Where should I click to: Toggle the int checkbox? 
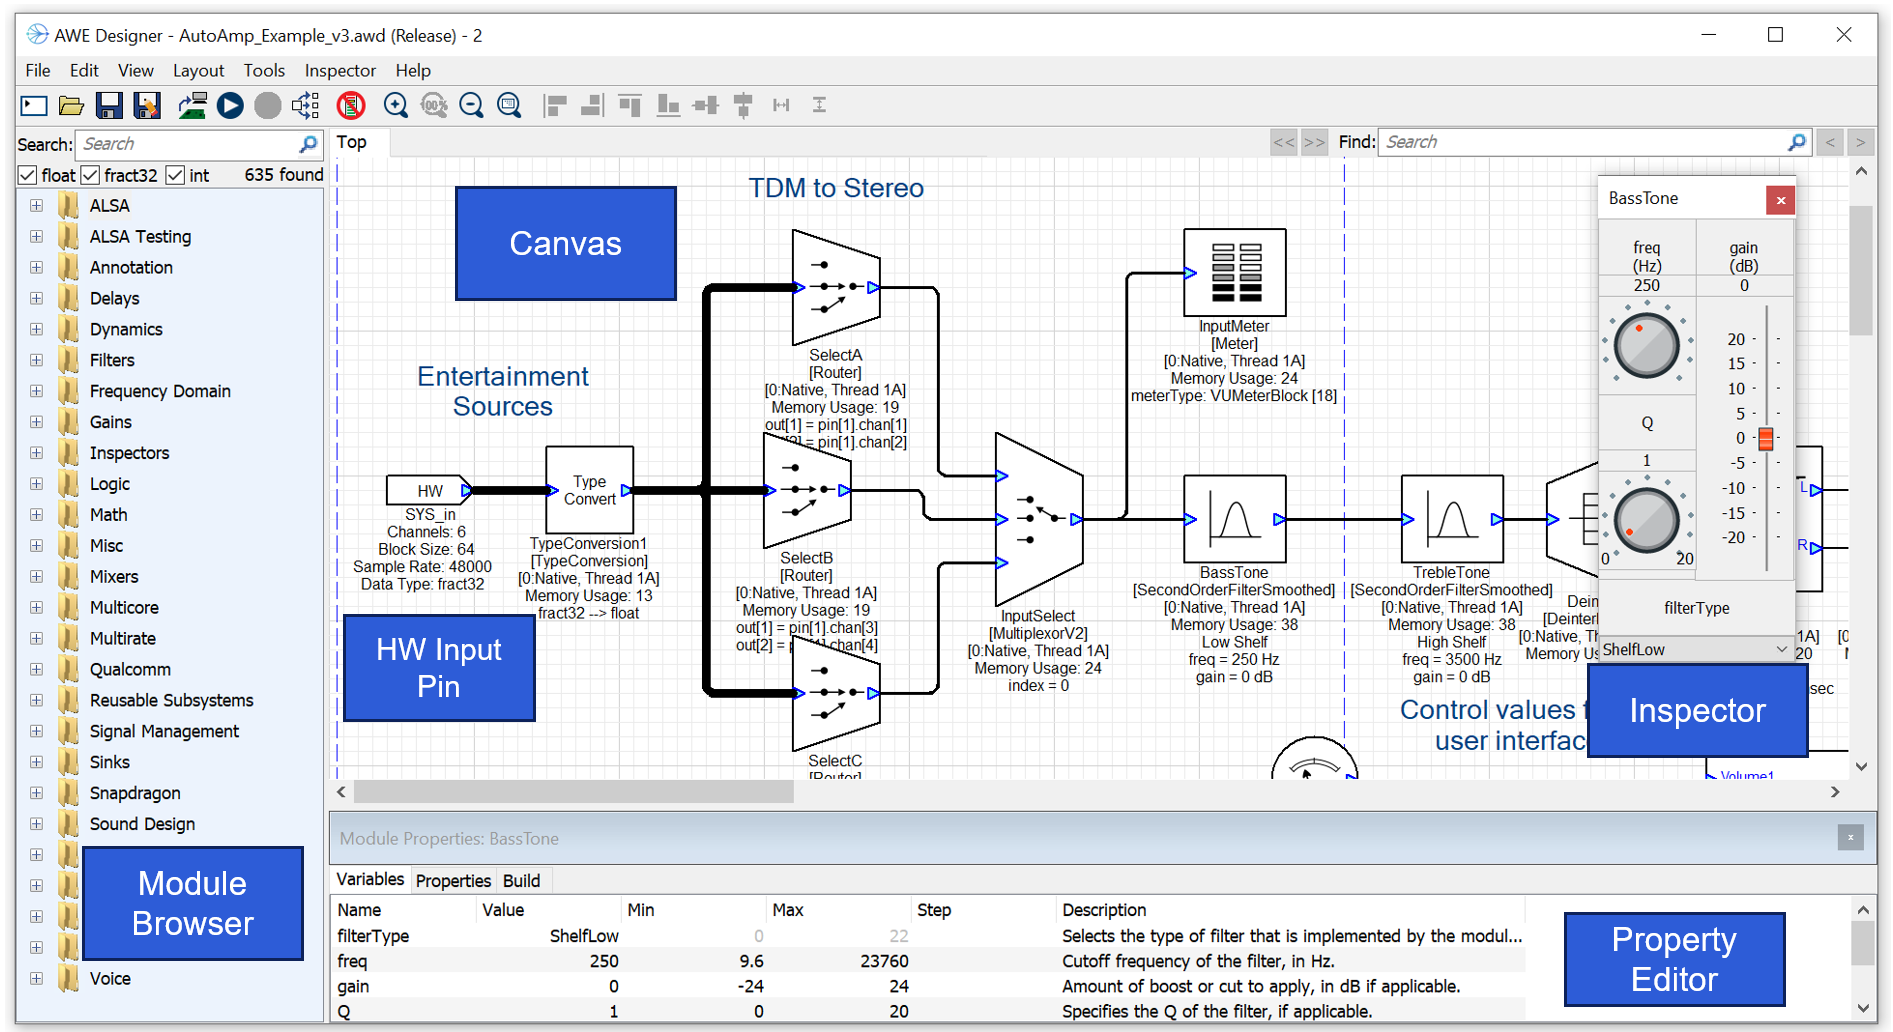[175, 175]
